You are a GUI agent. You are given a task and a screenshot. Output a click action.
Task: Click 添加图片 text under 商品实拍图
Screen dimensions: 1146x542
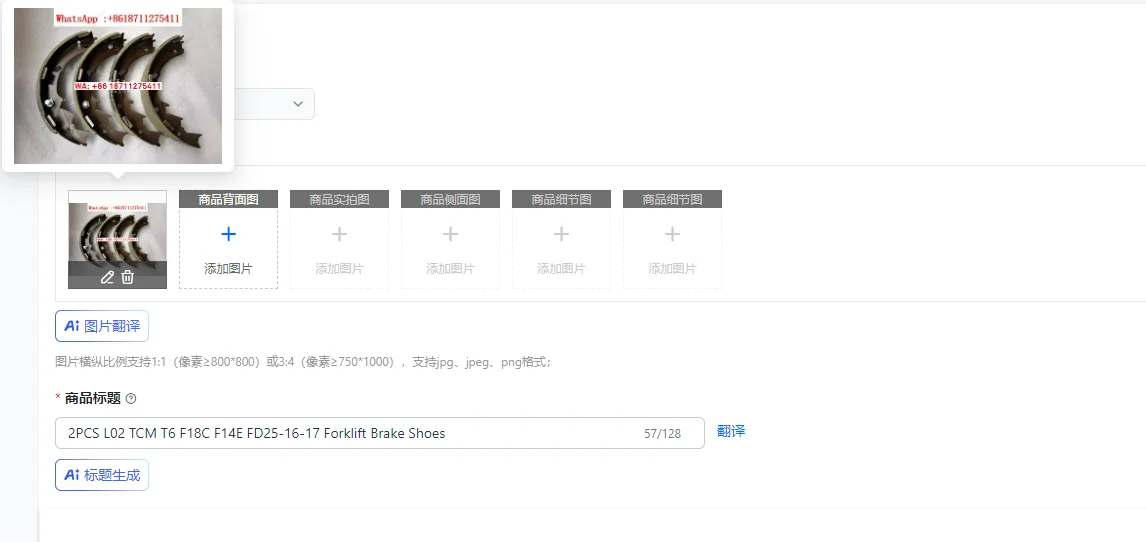coord(339,269)
